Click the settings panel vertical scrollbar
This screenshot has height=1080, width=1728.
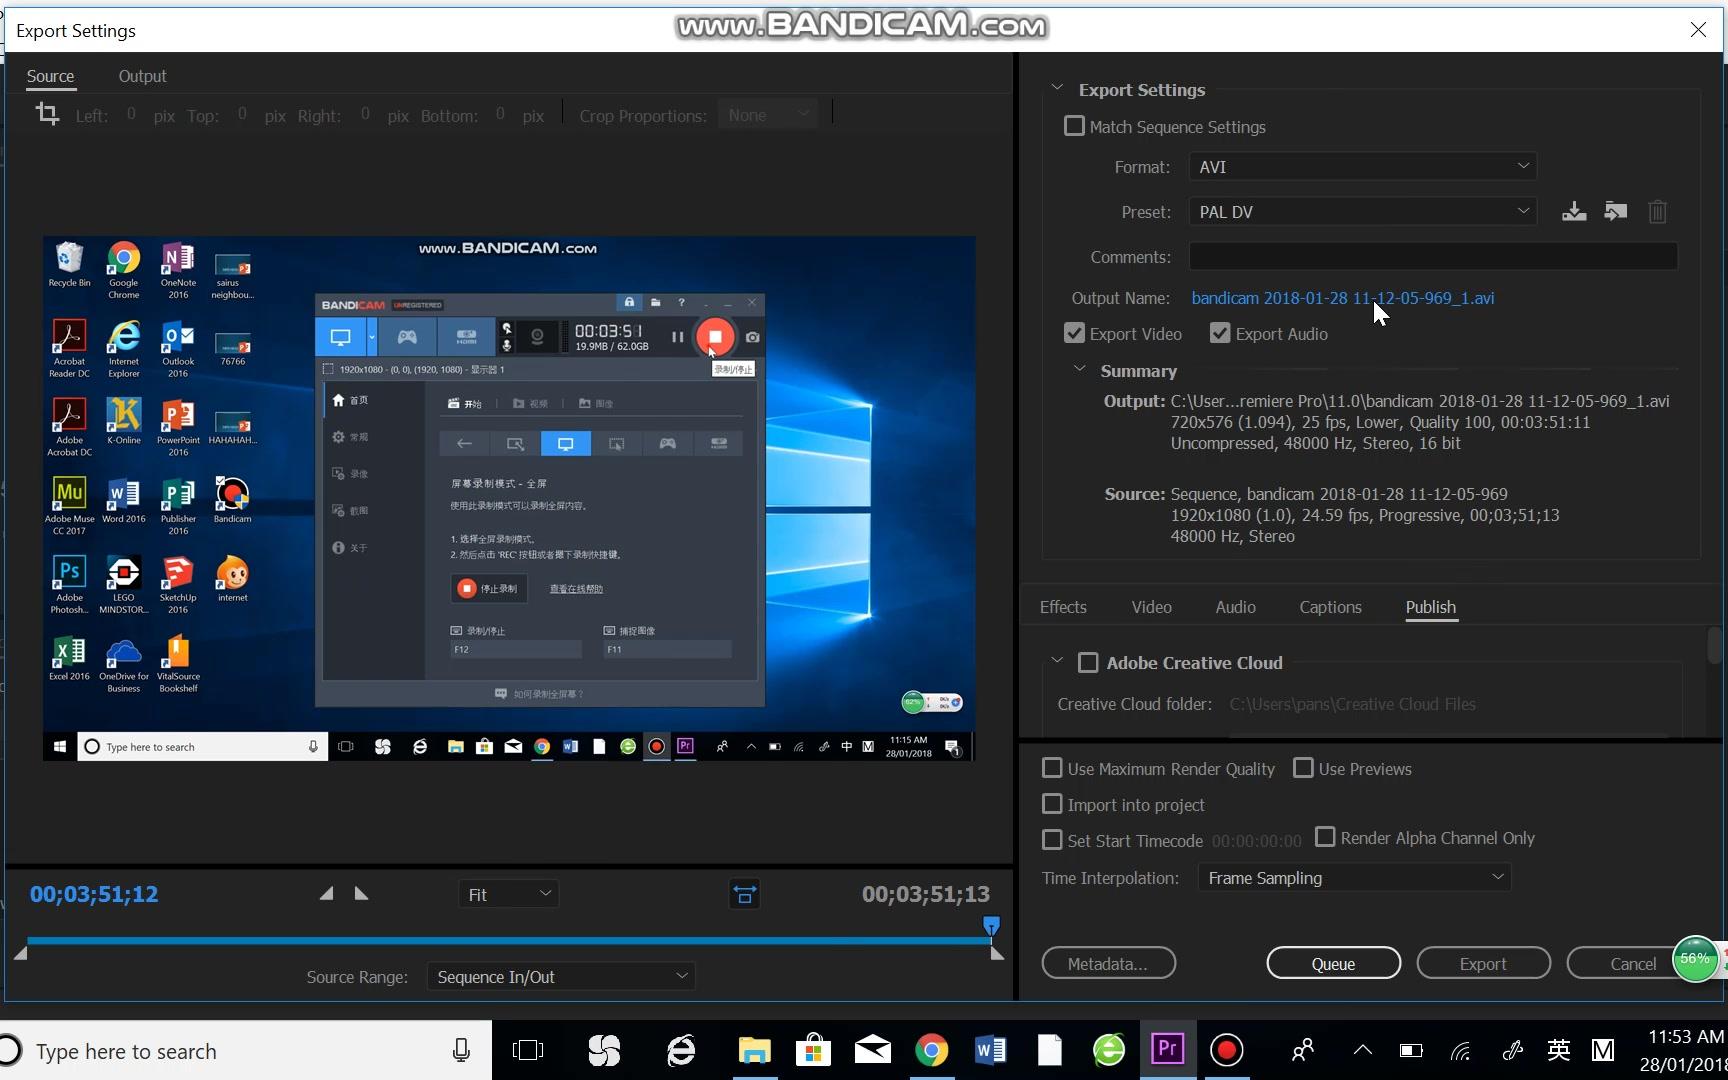1714,645
